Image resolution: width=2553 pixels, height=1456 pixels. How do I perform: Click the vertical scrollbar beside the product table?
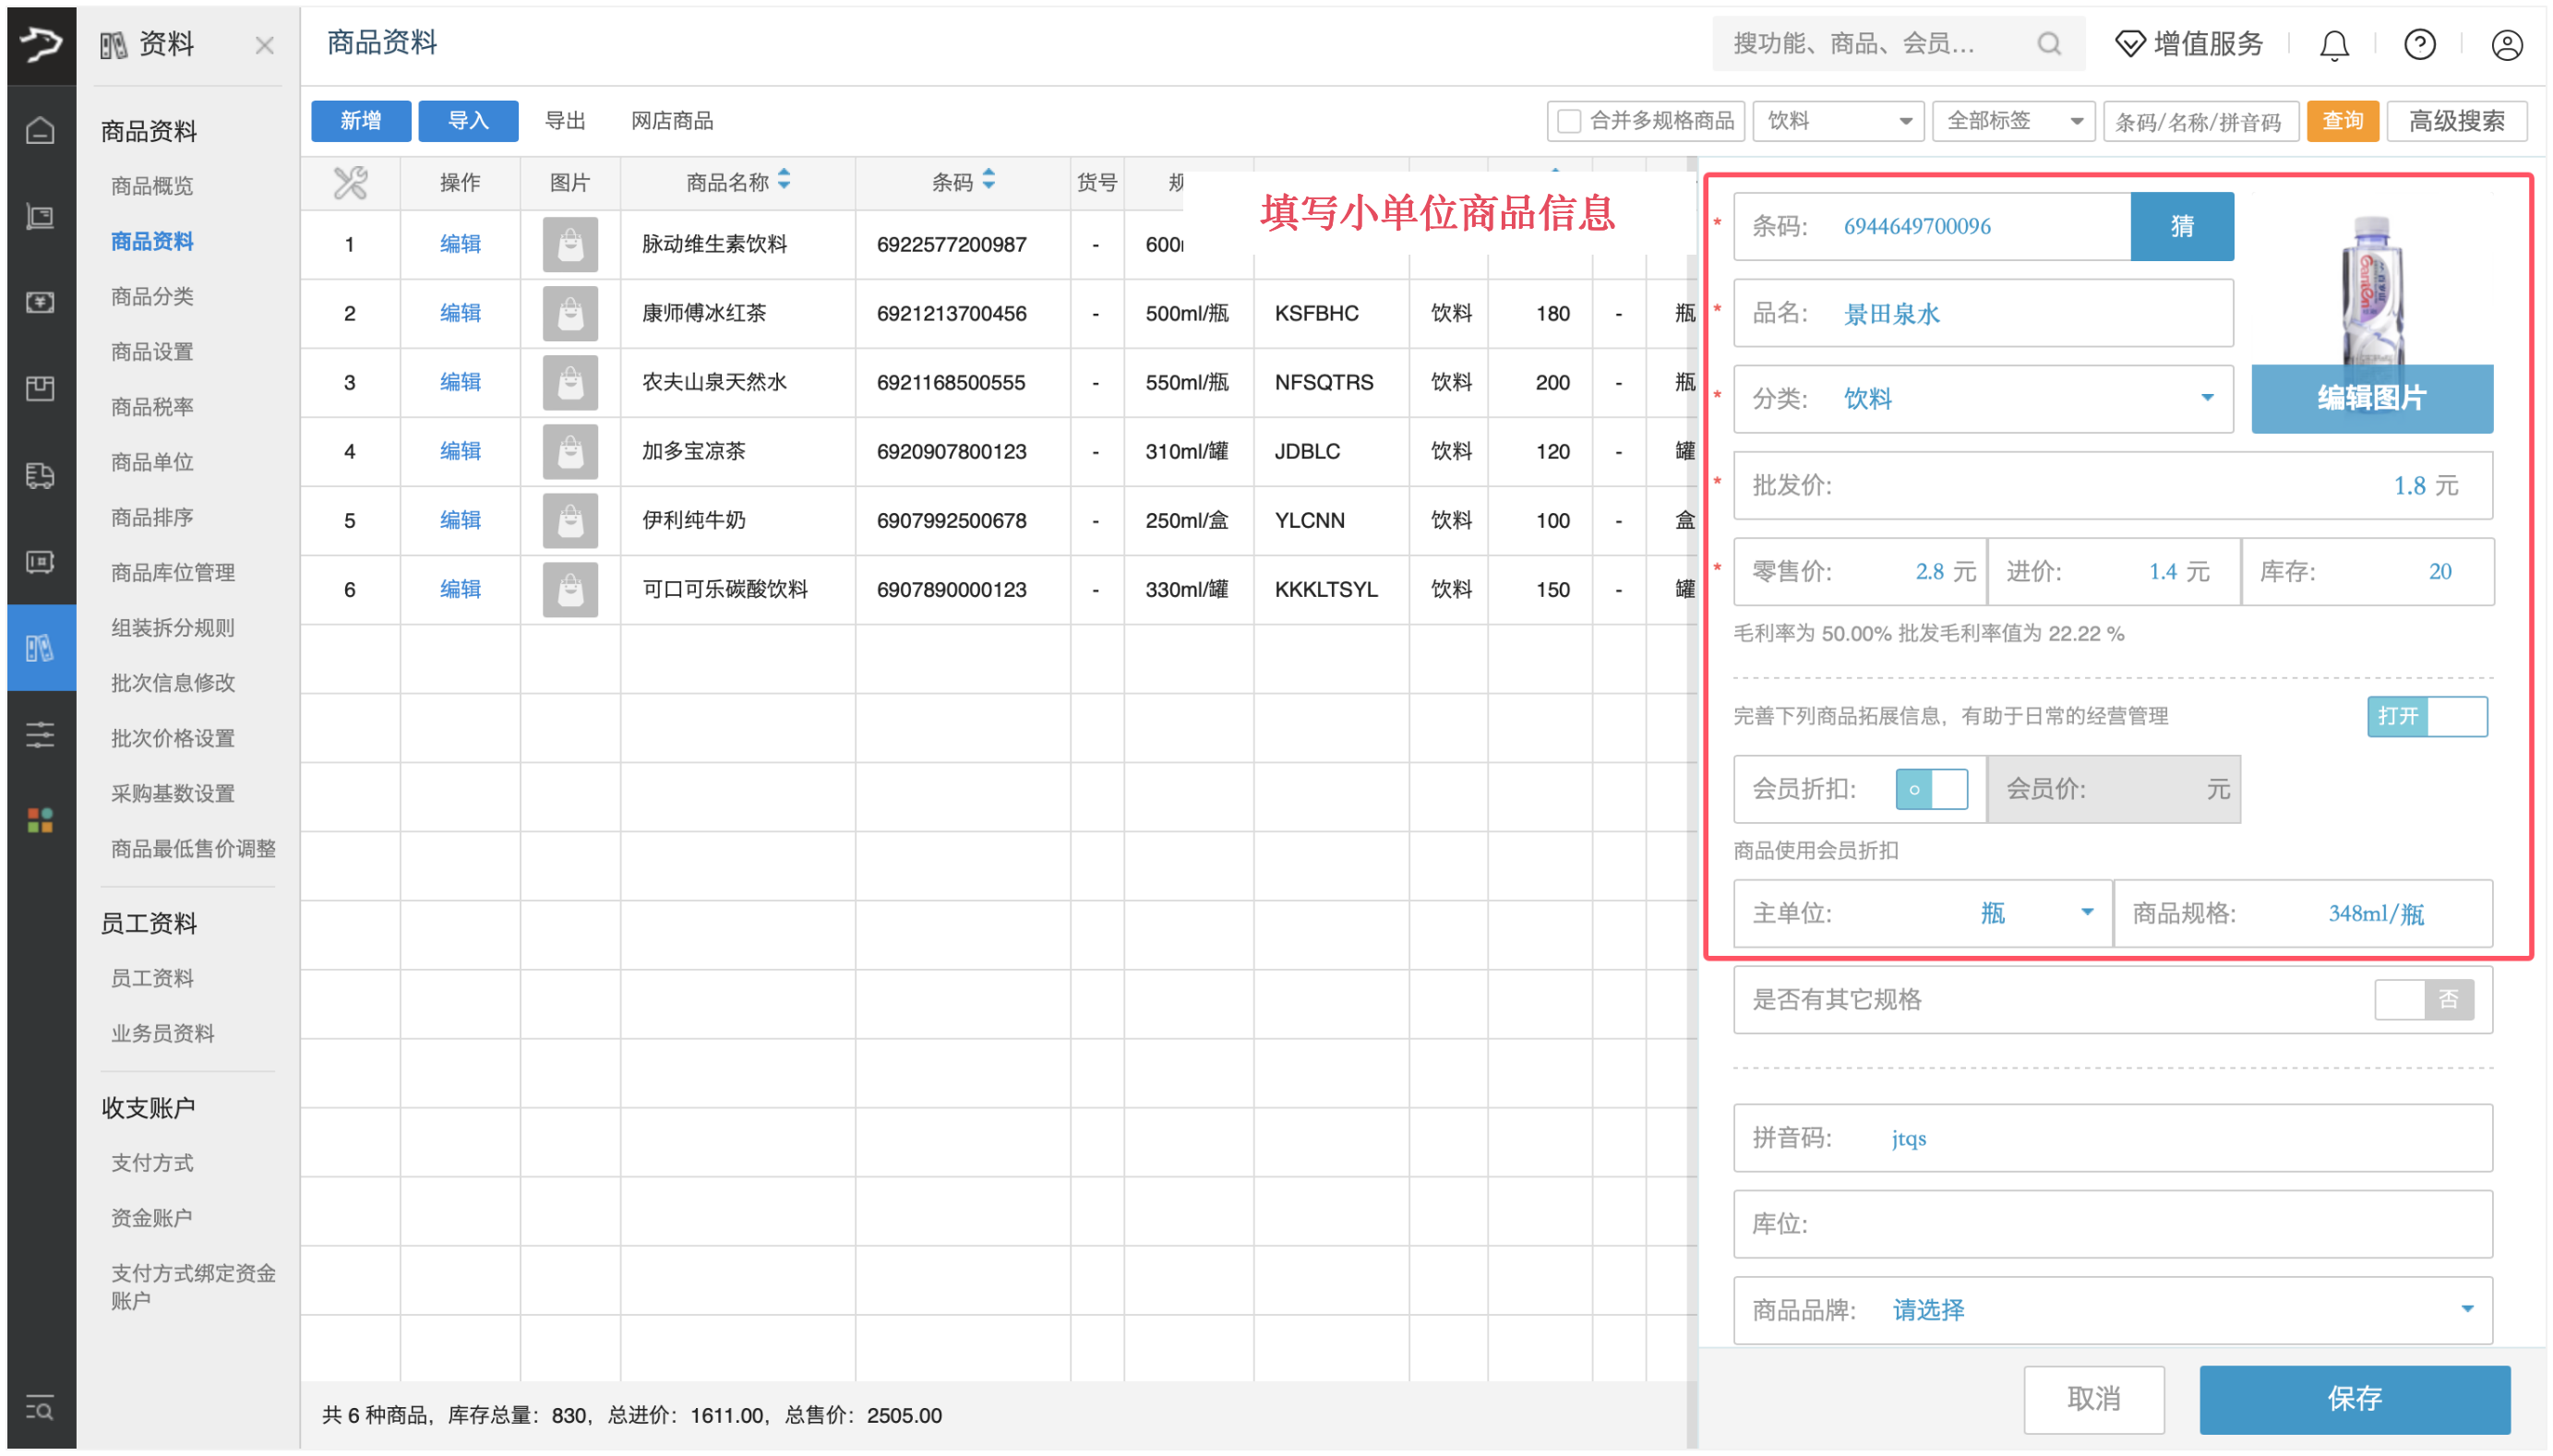pyautogui.click(x=1691, y=800)
